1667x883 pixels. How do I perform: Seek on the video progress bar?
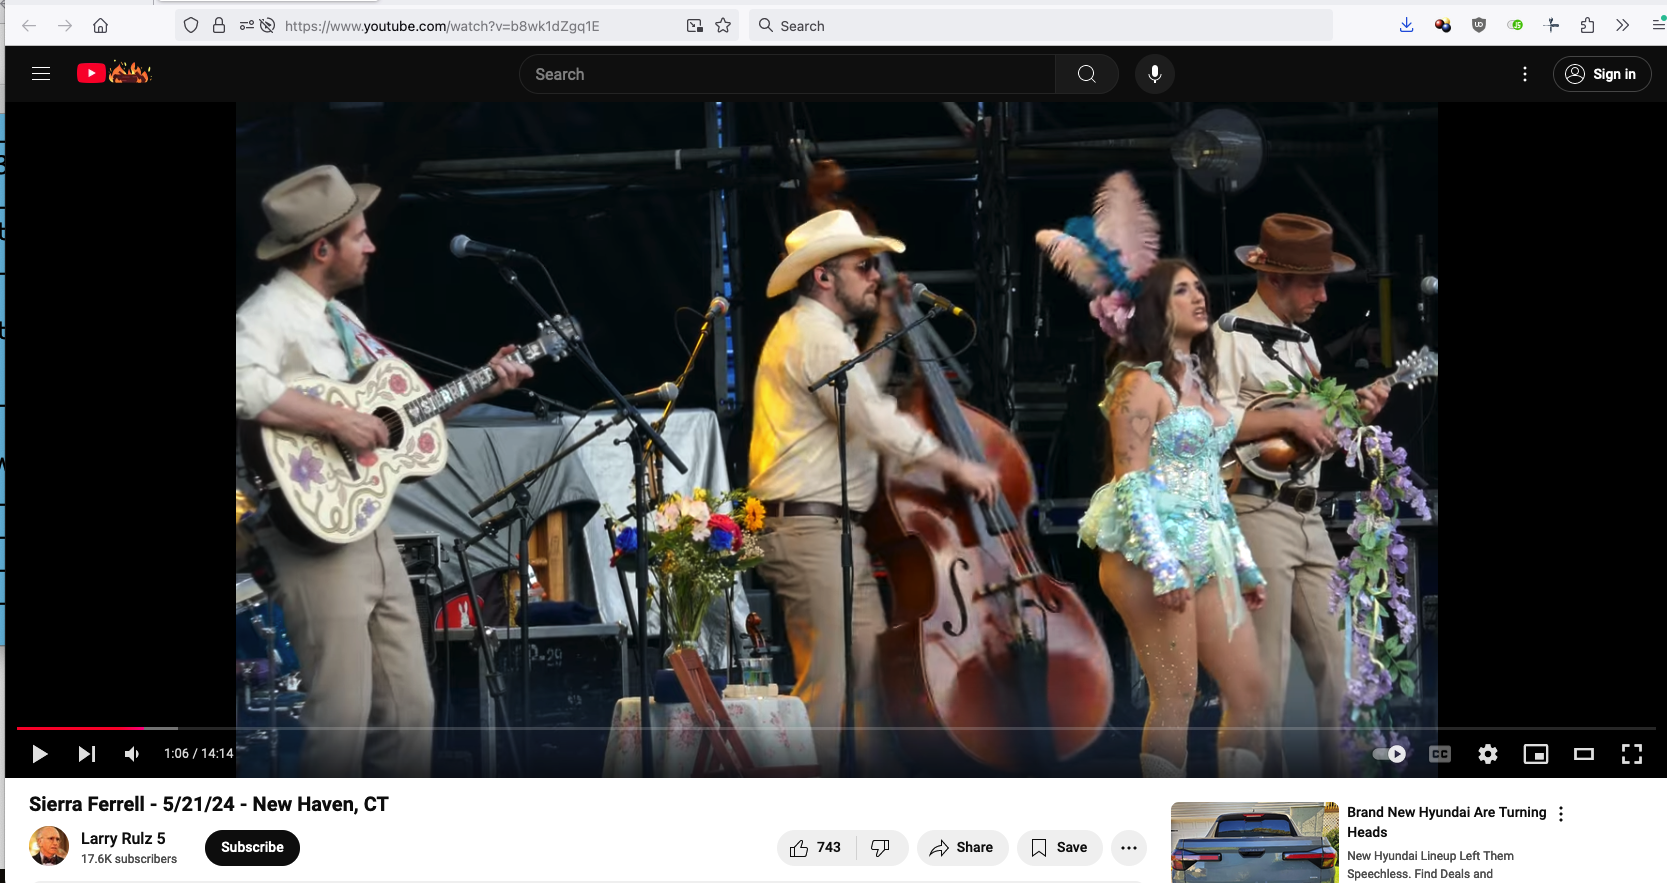pyautogui.click(x=836, y=728)
